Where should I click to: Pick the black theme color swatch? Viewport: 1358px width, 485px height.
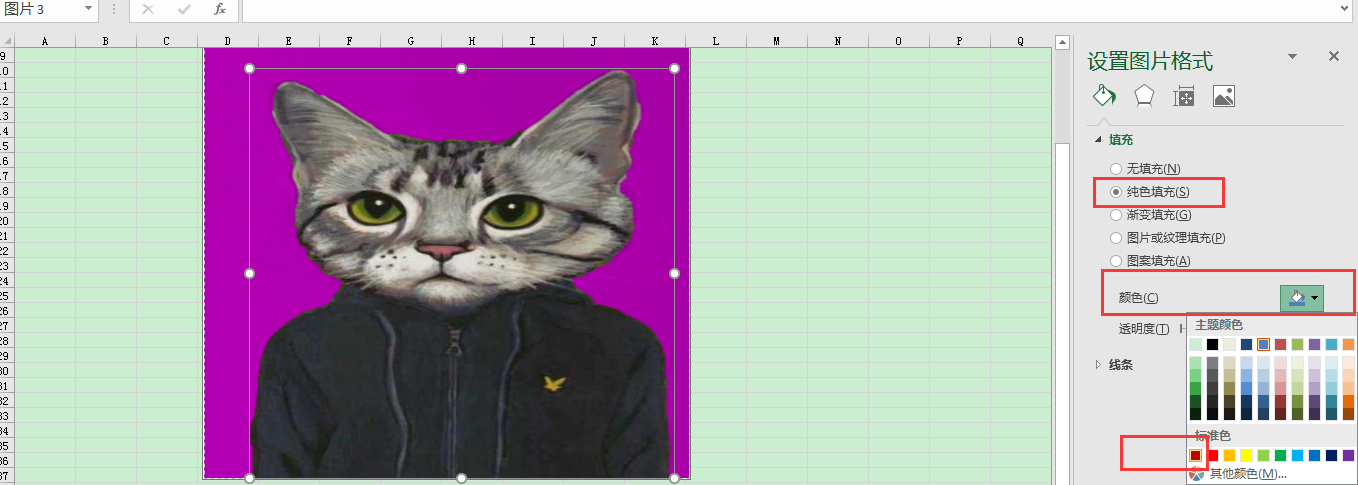tap(1213, 344)
